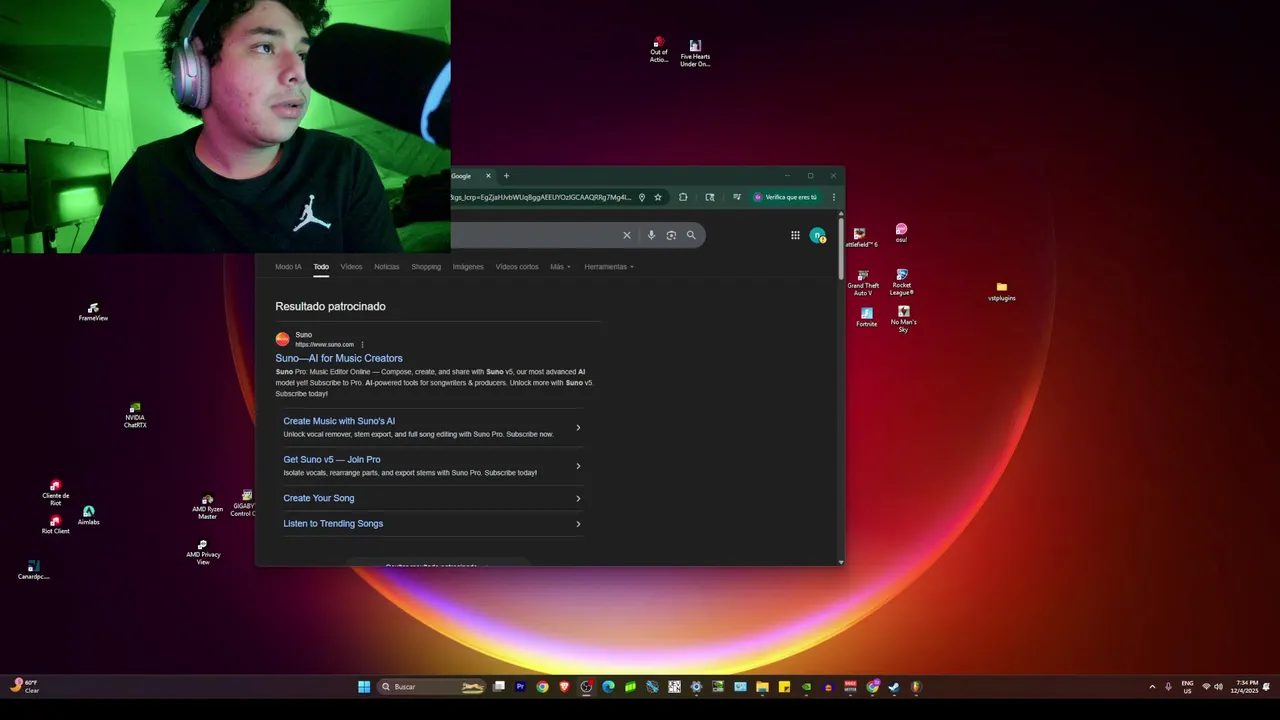Click the Verifica que eres tú button
The image size is (1280, 720).
786,197
